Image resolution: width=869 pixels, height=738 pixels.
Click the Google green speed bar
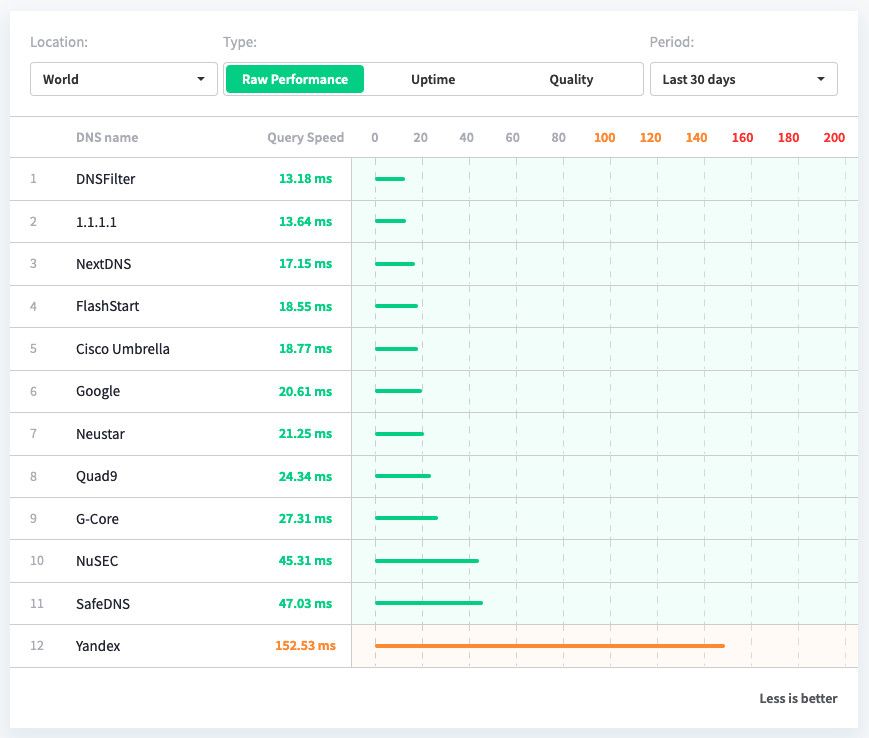pos(398,391)
